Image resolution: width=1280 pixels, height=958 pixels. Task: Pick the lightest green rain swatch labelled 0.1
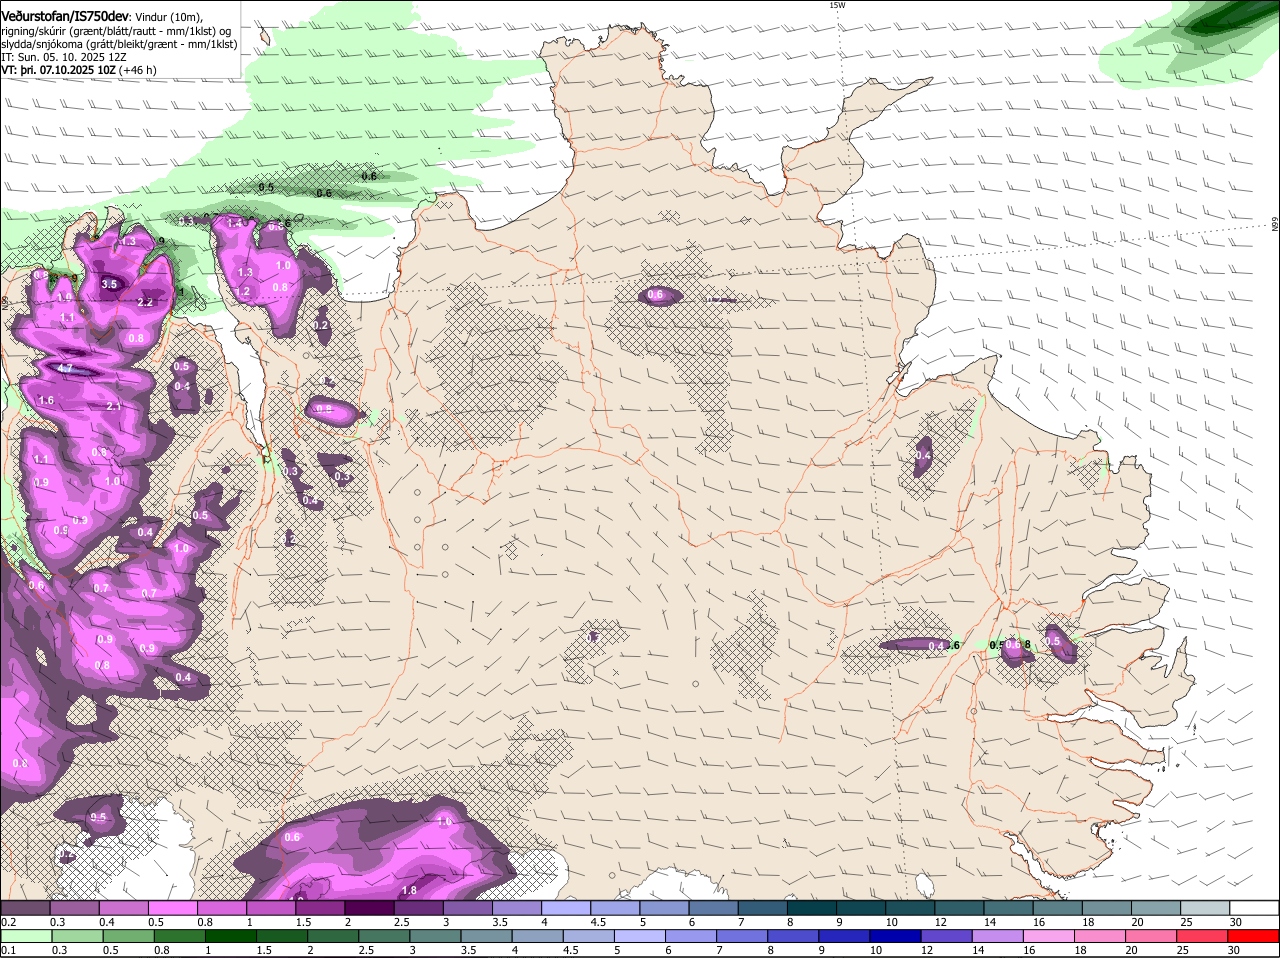pyautogui.click(x=26, y=936)
